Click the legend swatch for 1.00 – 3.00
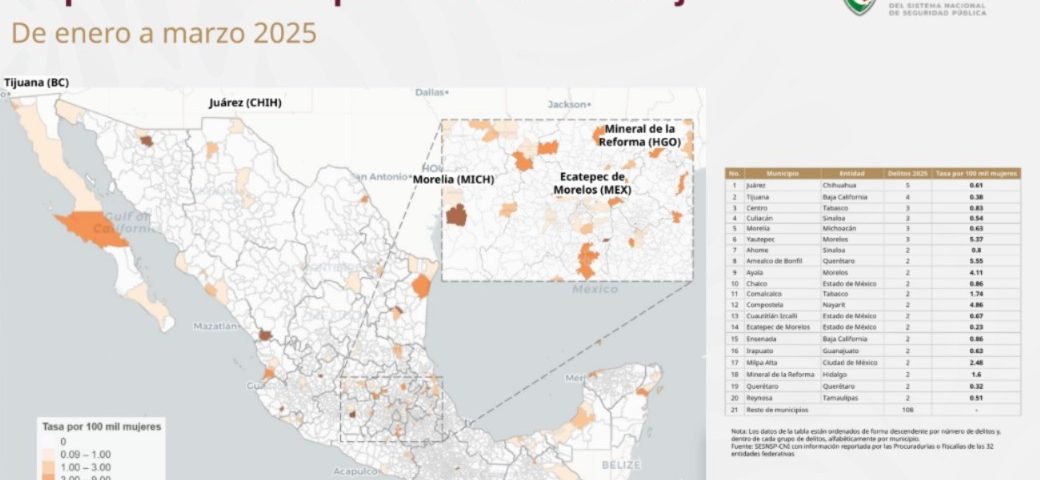The image size is (1040, 480). (49, 467)
